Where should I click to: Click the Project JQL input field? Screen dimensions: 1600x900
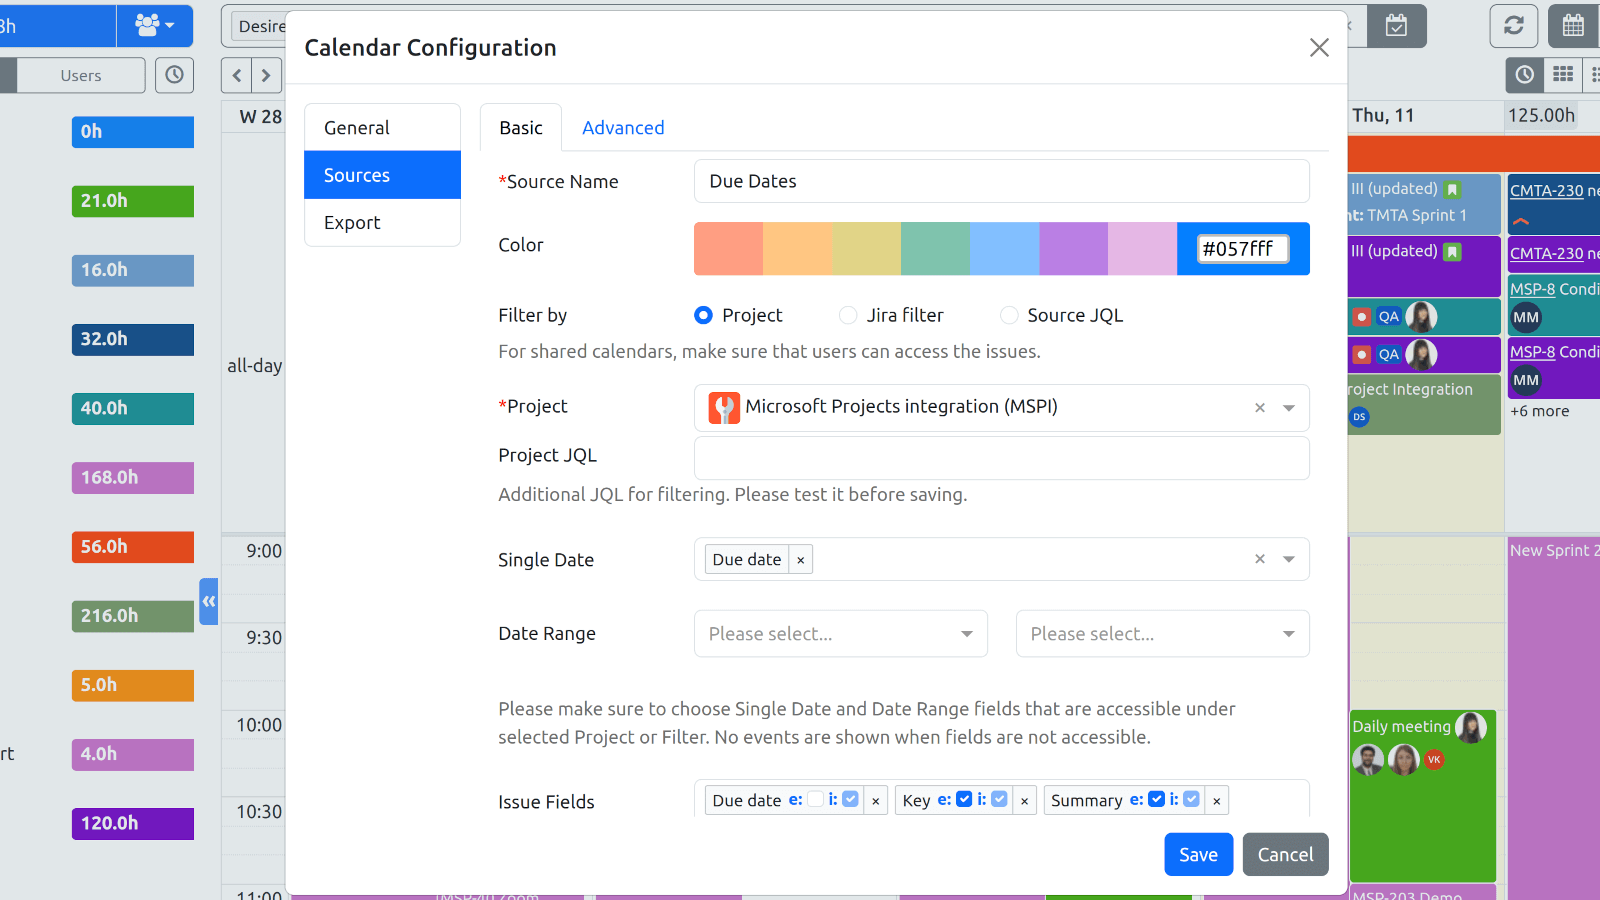(x=1001, y=458)
